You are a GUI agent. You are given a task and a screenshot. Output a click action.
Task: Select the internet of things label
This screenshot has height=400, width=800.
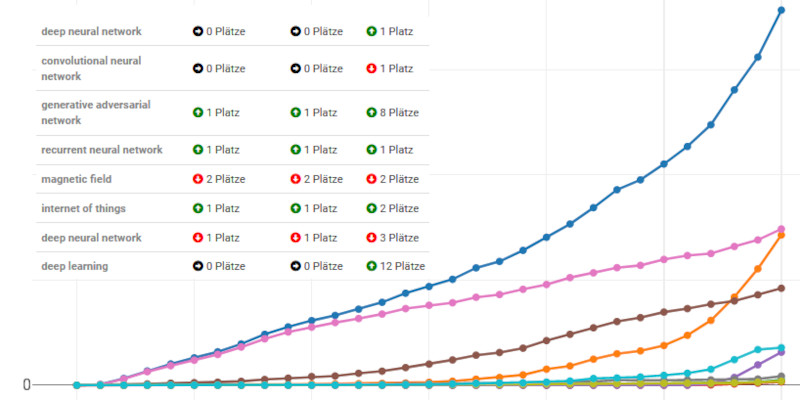click(x=83, y=208)
